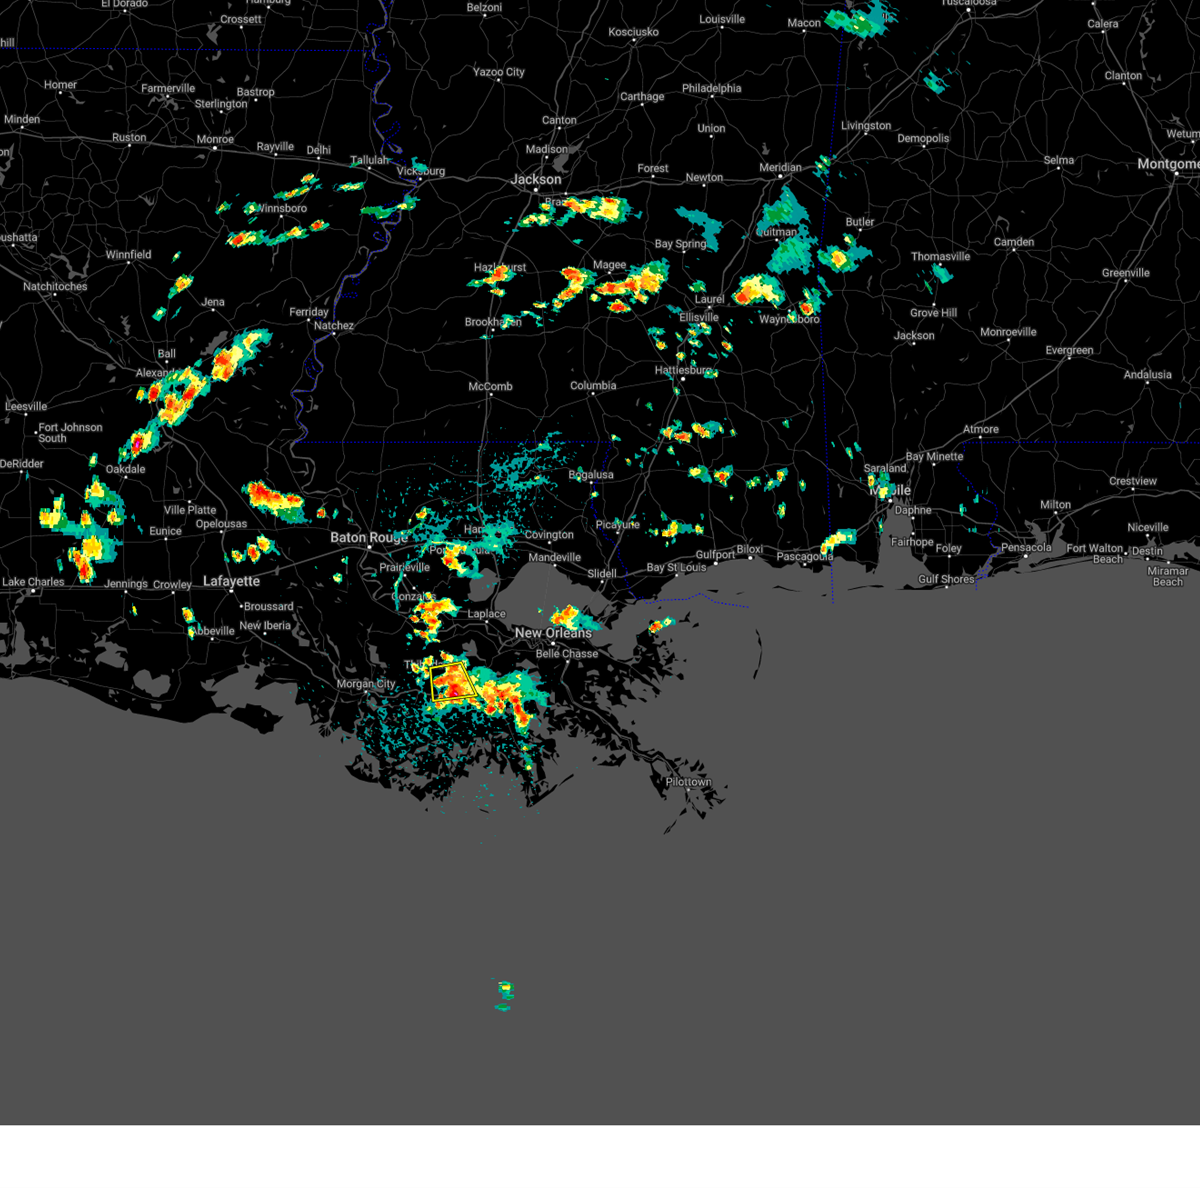Click the Oakdale label
The width and height of the screenshot is (1200, 1200).
point(126,469)
